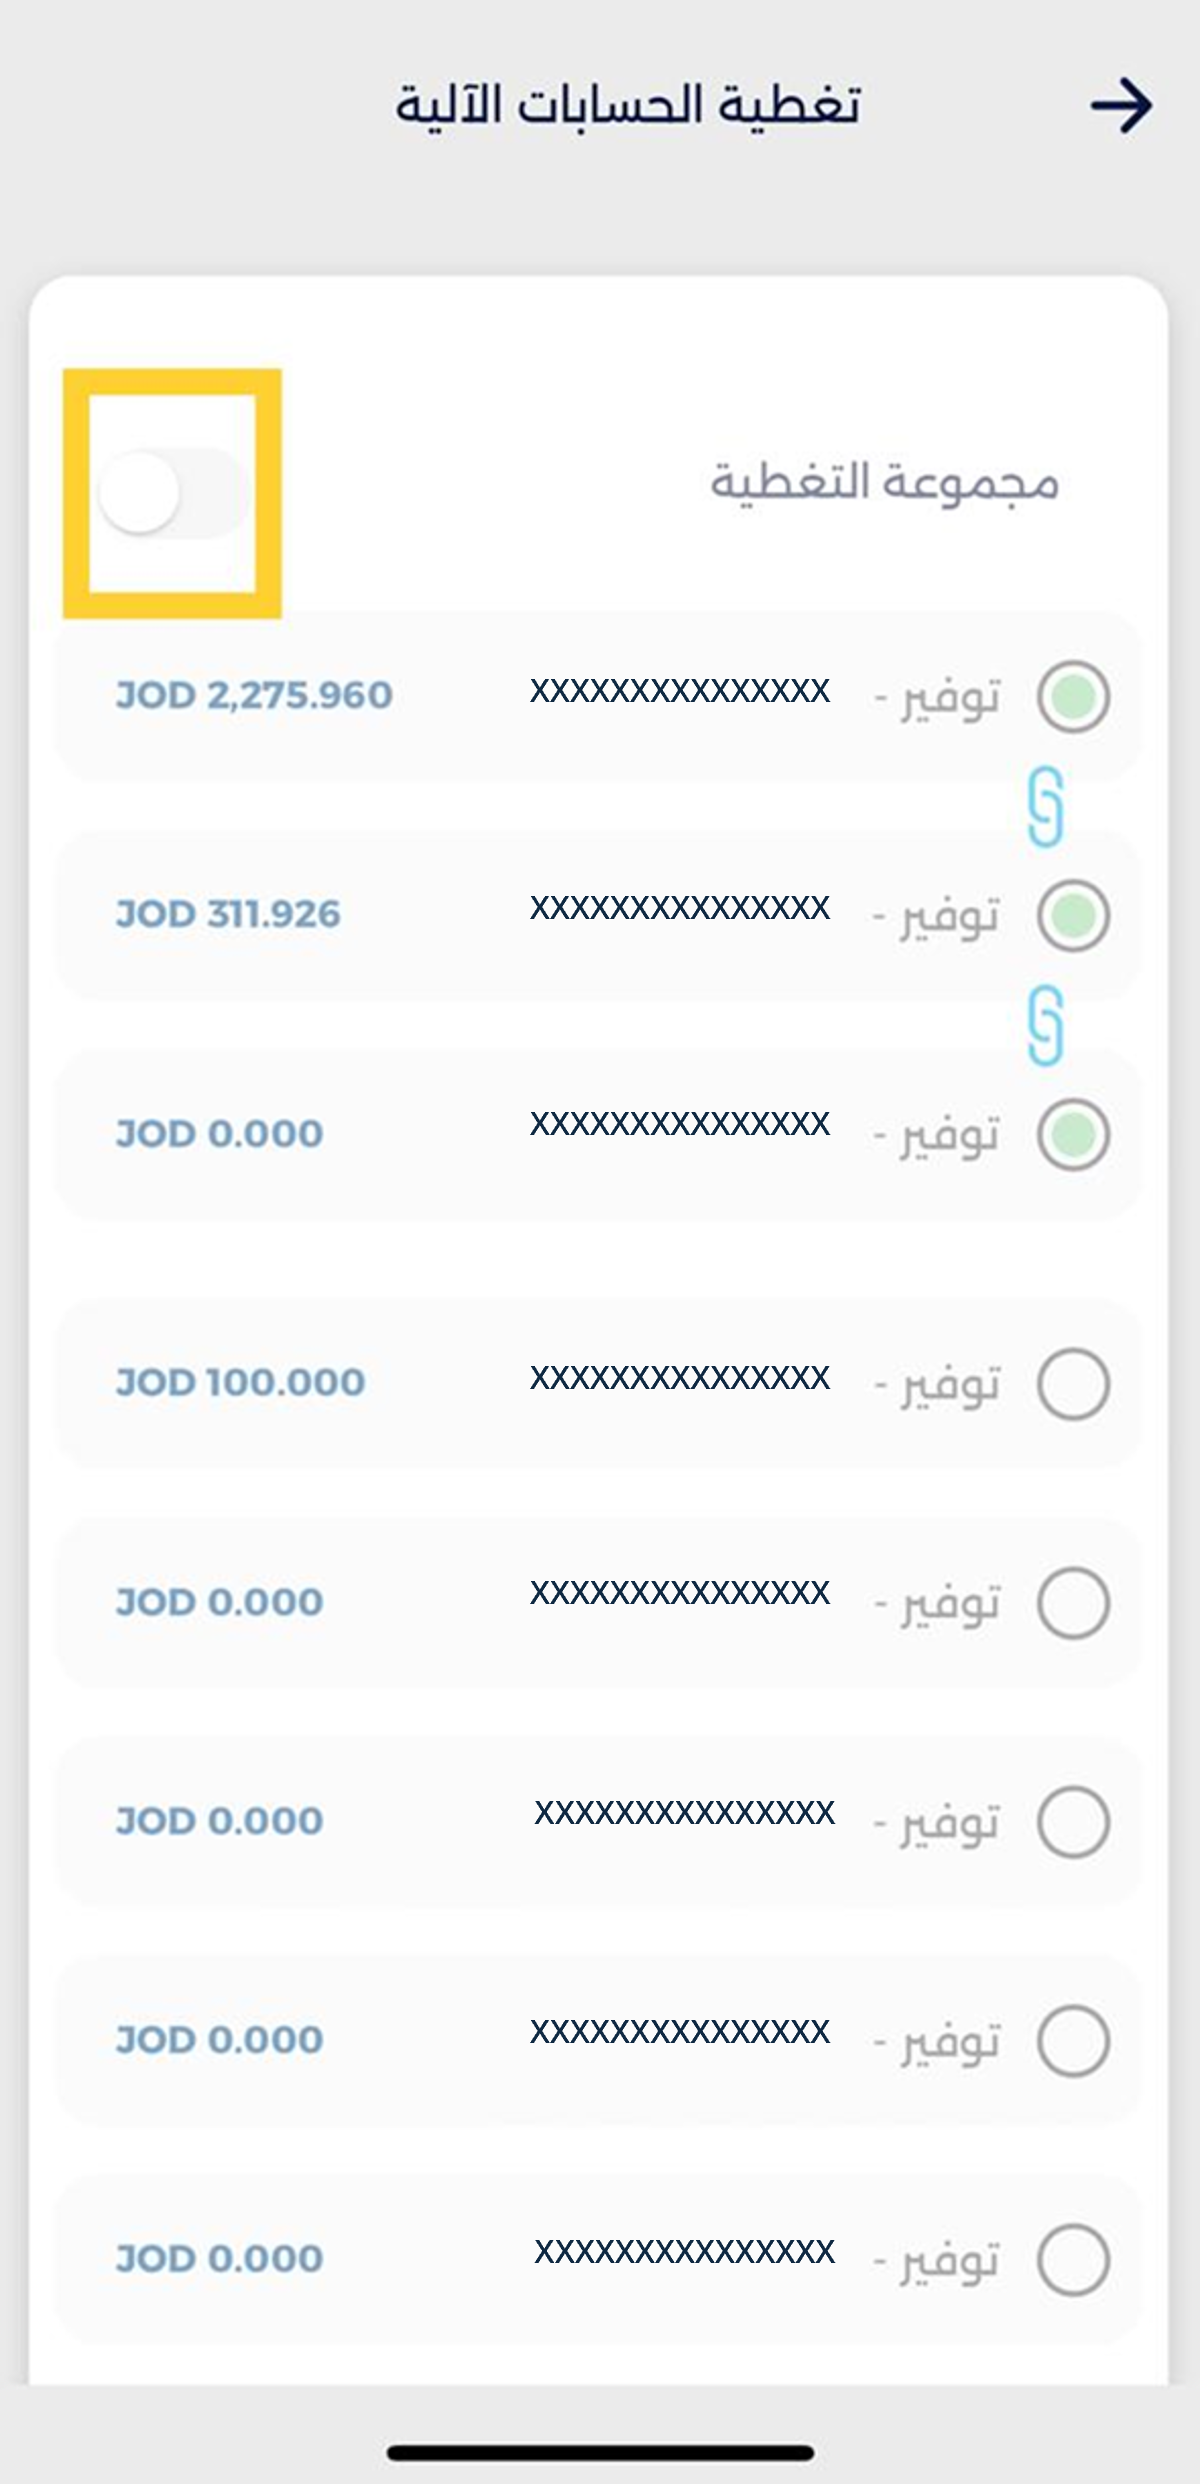Screen dimensions: 1200x2484
Task: Select unchecked radio directly below JOD 100.000 row
Action: 1073,1603
